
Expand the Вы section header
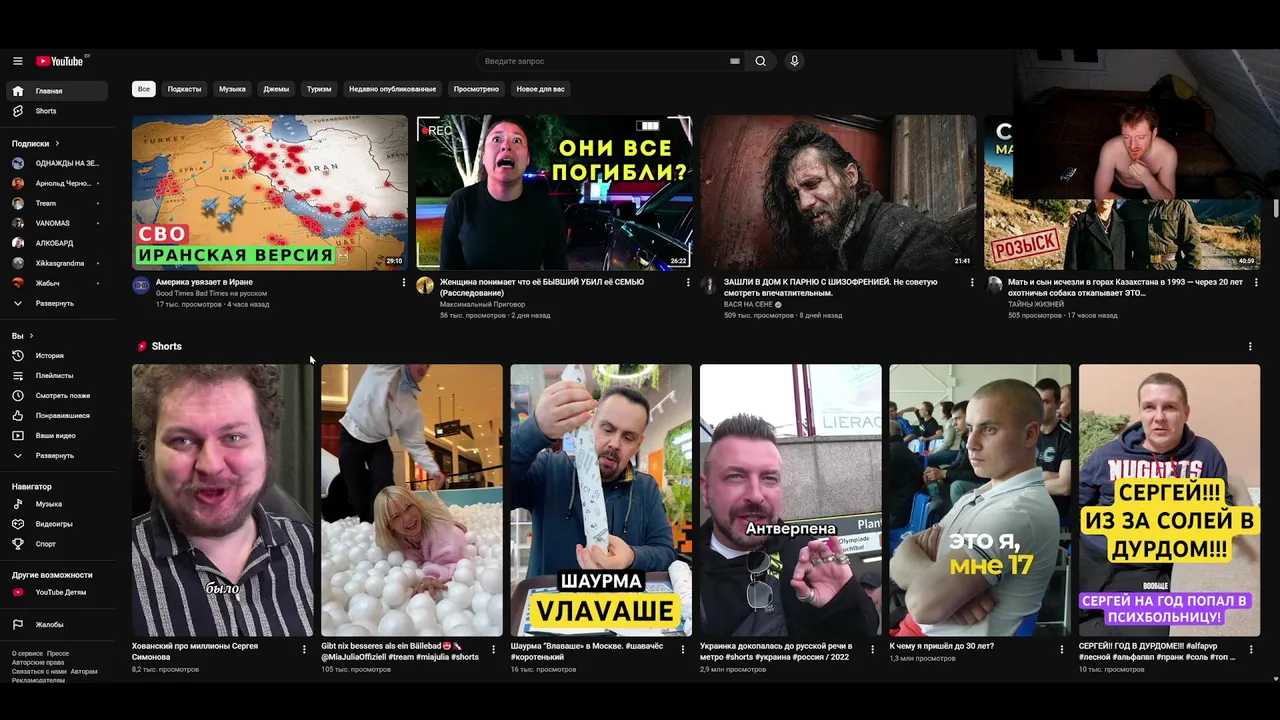click(x=23, y=336)
